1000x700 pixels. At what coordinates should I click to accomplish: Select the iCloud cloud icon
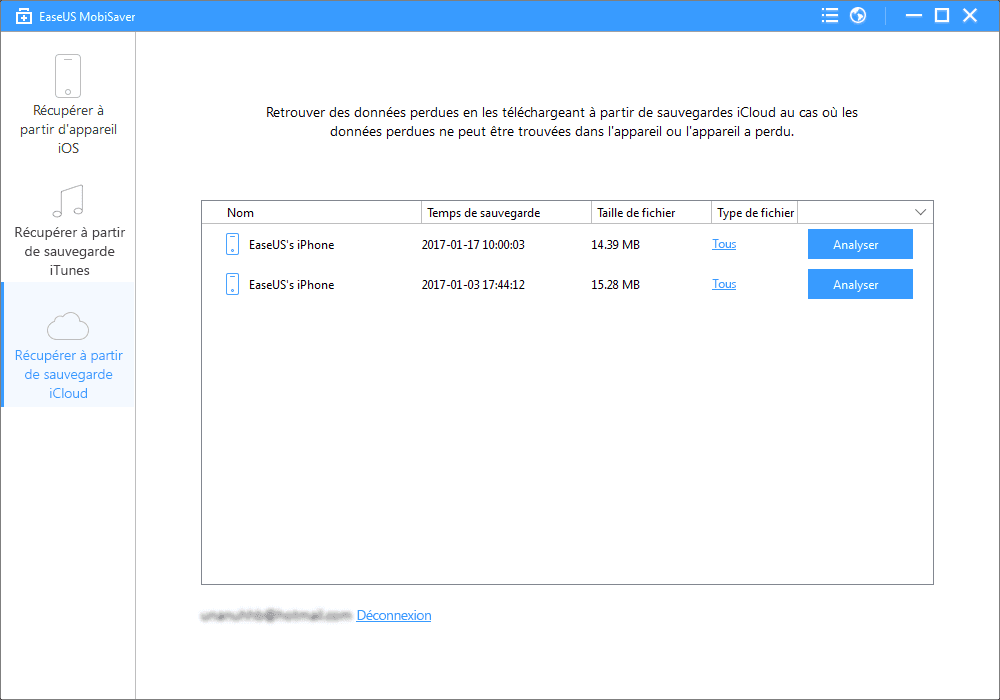68,325
